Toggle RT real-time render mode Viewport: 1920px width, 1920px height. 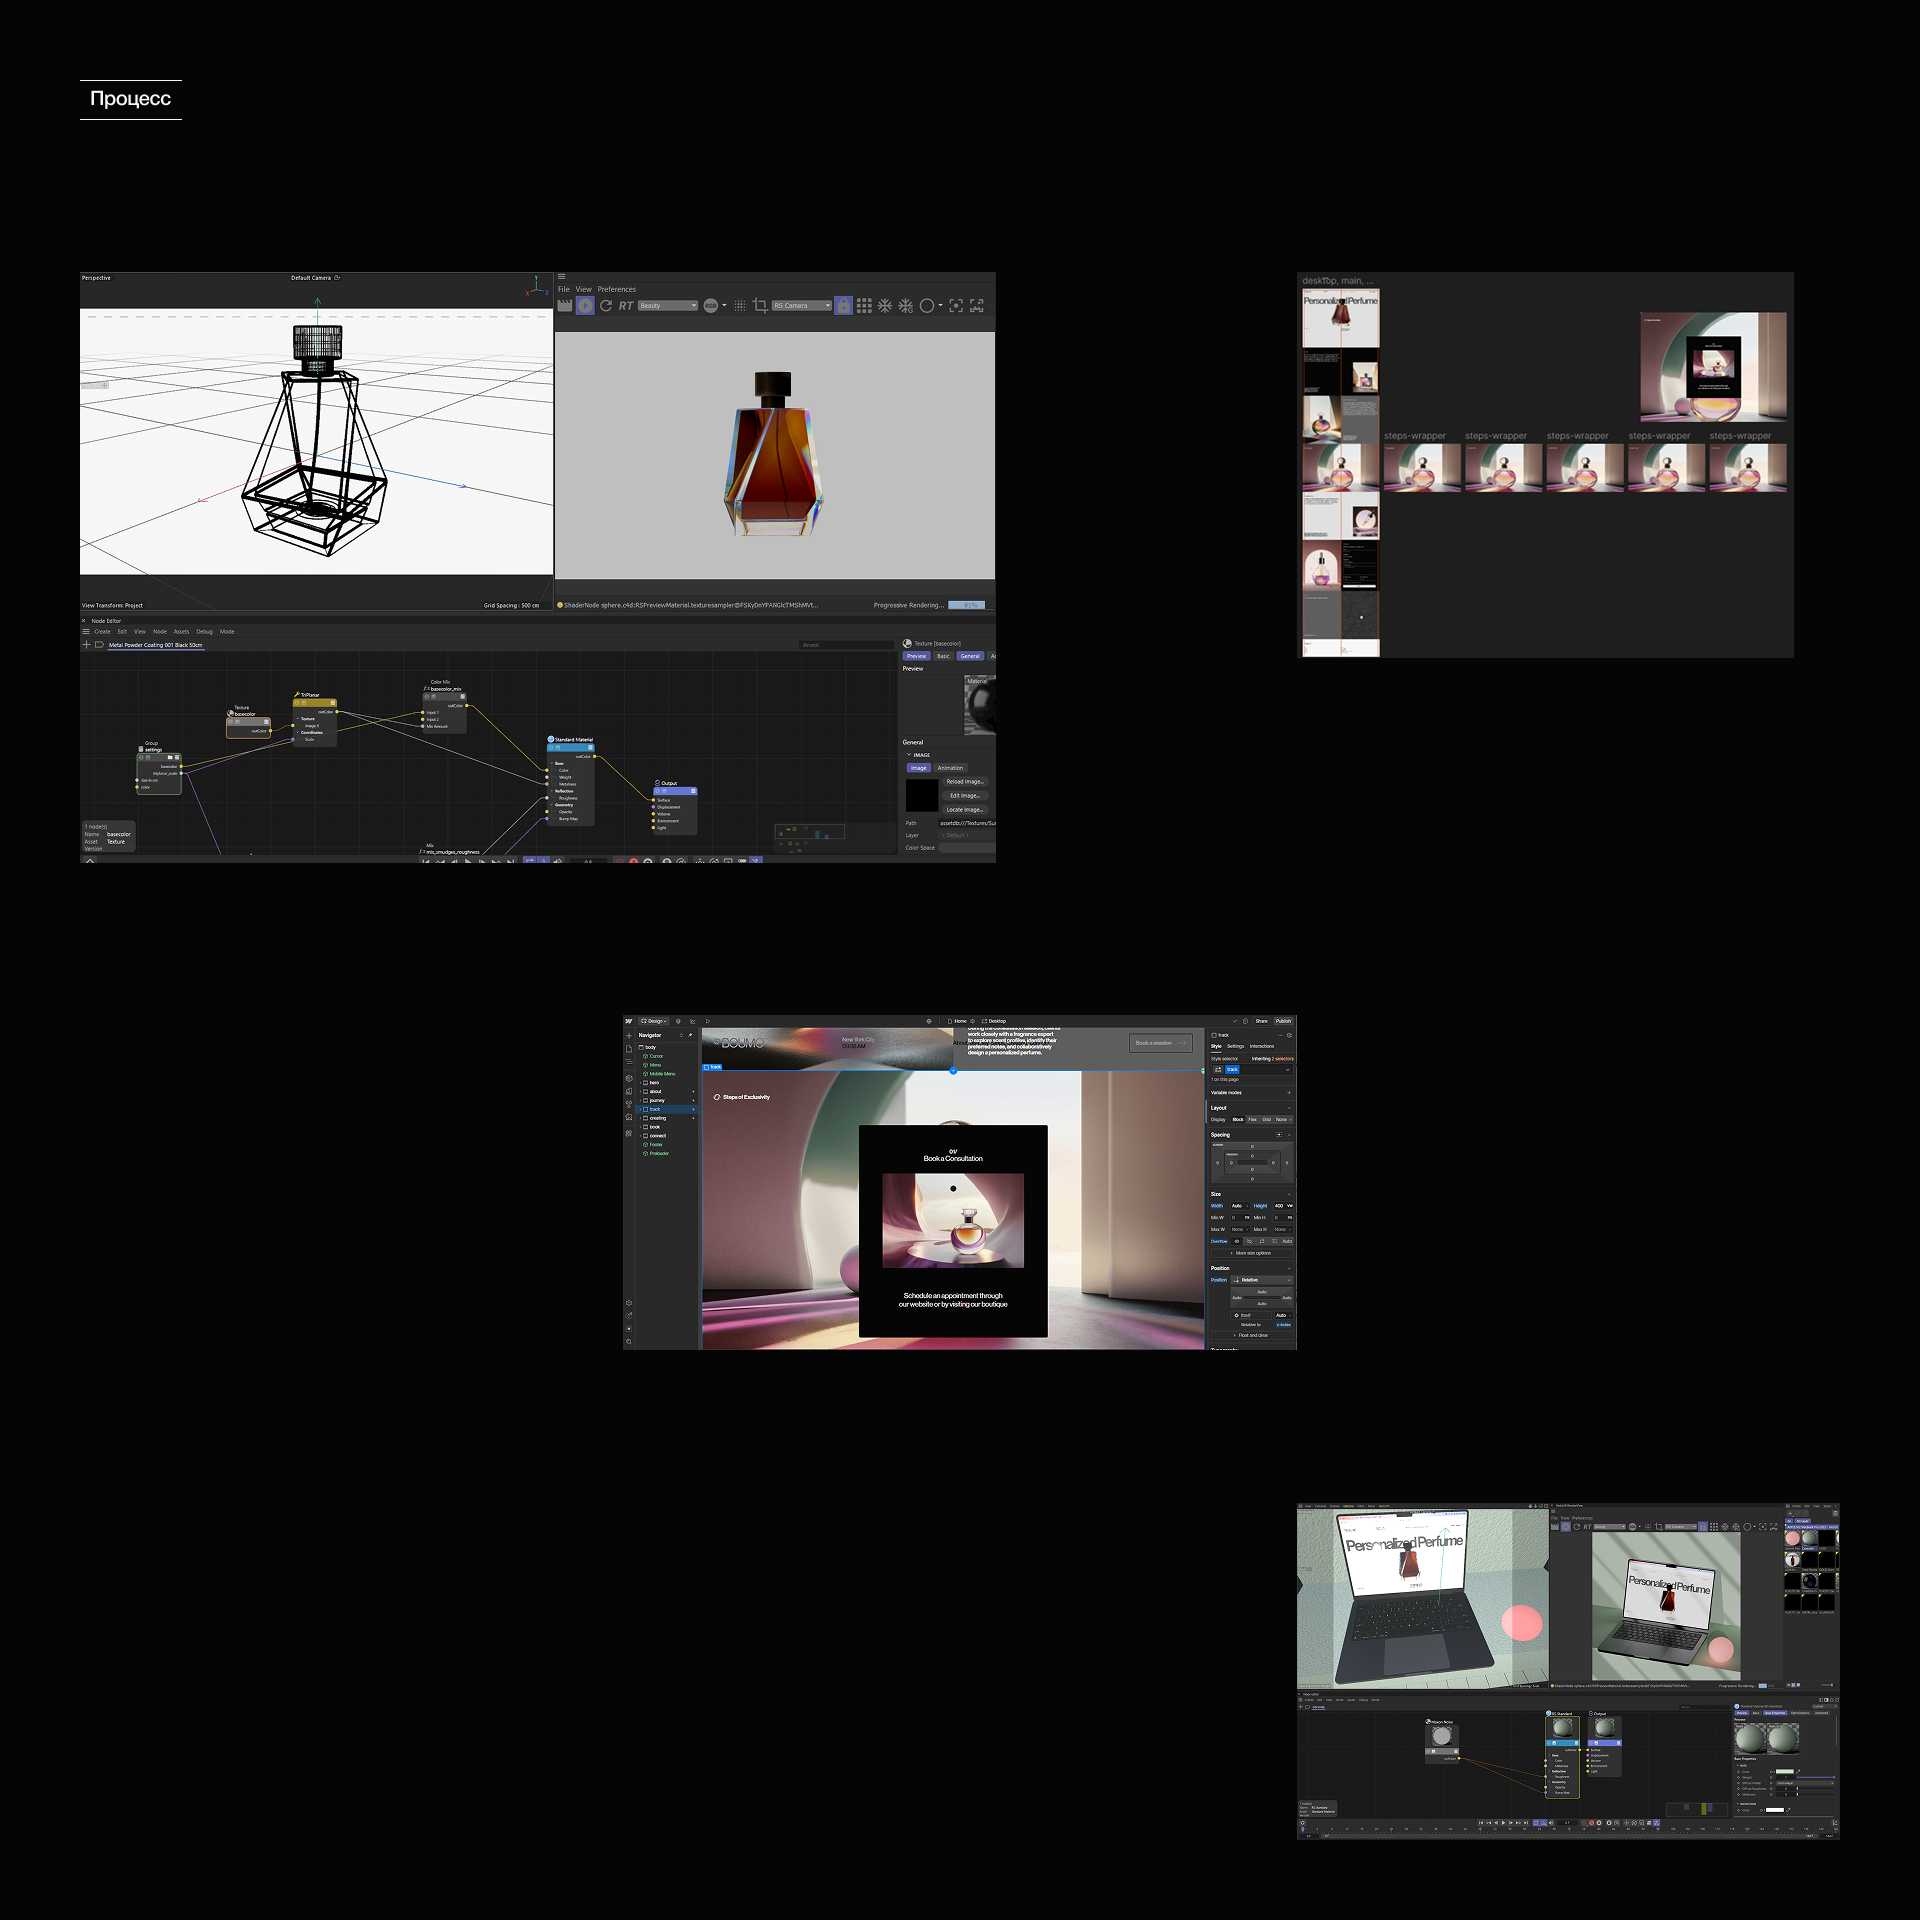click(x=626, y=306)
